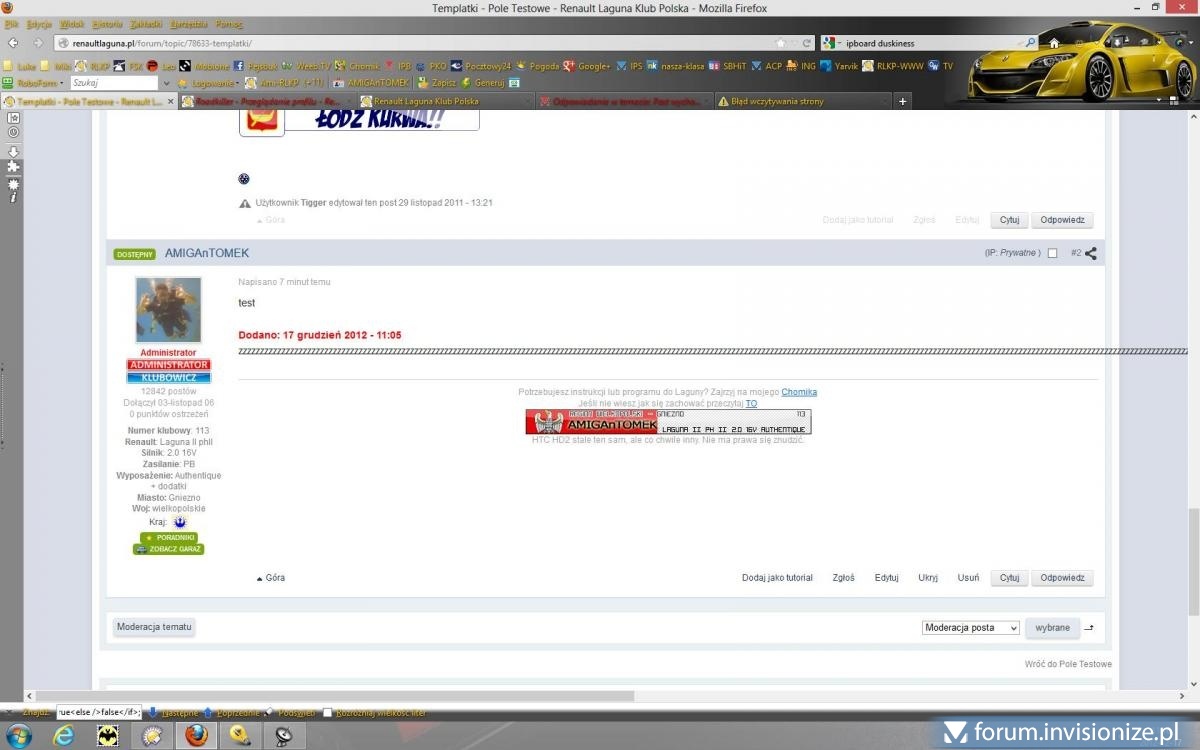
Task: Open the Historia menu
Action: (x=106, y=23)
